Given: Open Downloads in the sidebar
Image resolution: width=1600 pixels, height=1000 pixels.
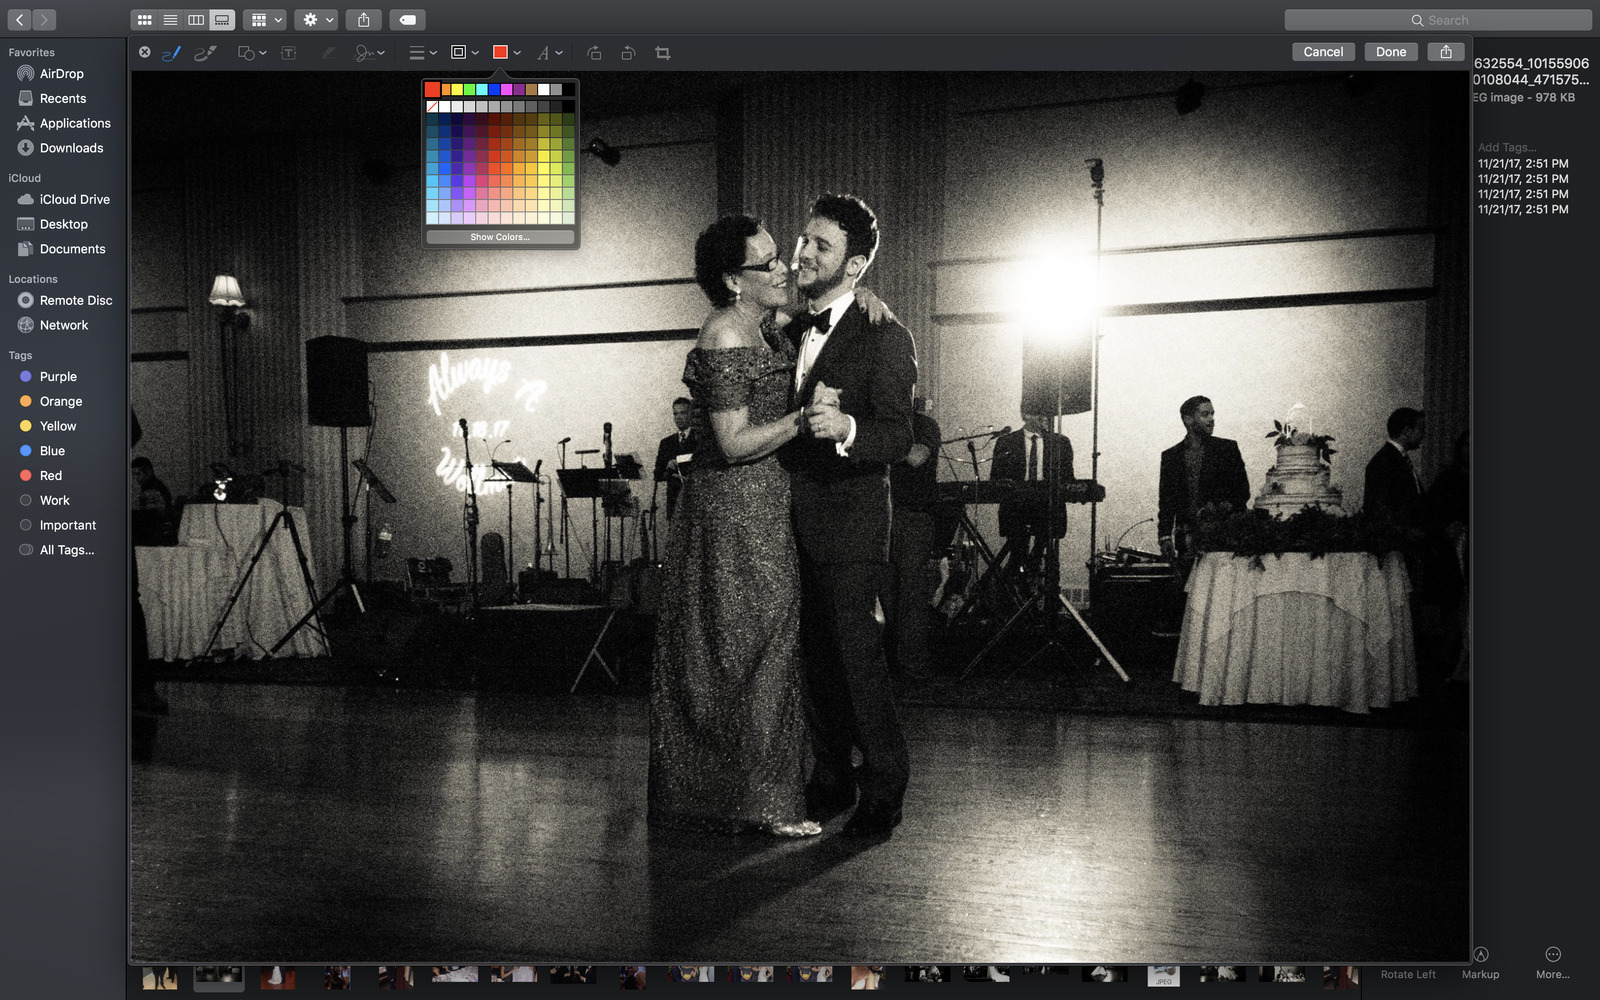Looking at the screenshot, I should coord(71,148).
